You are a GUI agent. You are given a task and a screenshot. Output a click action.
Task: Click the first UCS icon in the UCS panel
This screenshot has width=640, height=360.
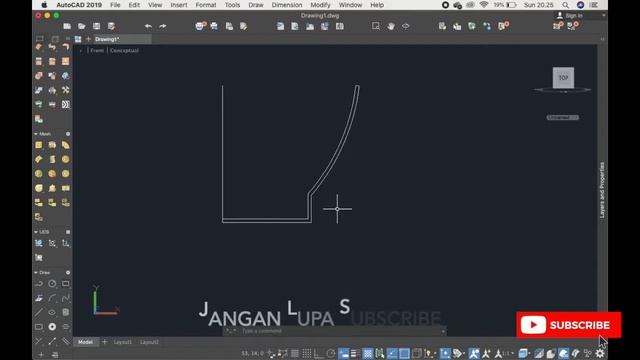point(39,243)
